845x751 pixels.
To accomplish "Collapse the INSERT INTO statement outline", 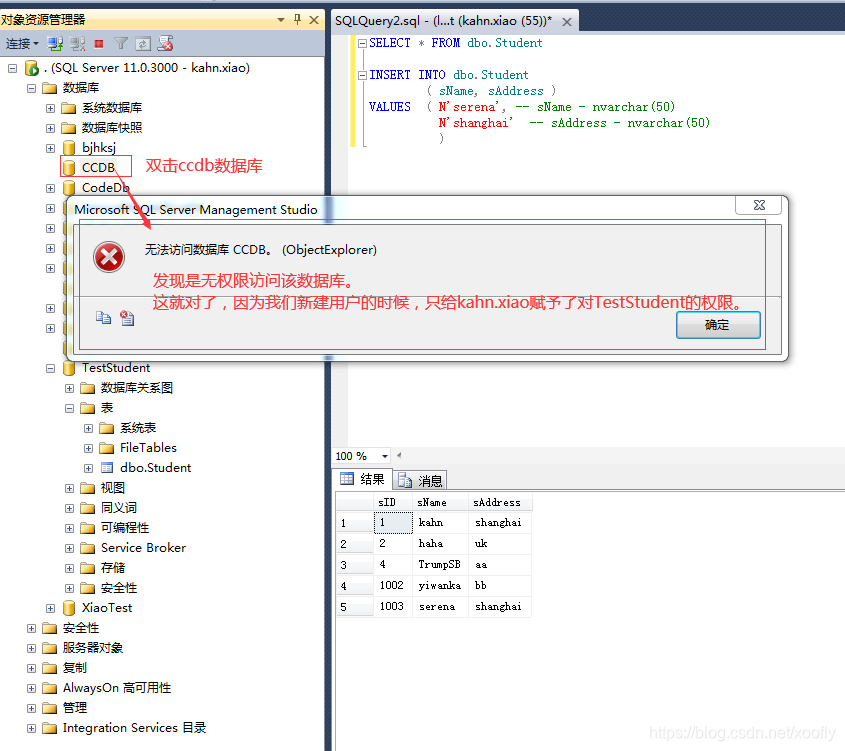I will point(363,75).
